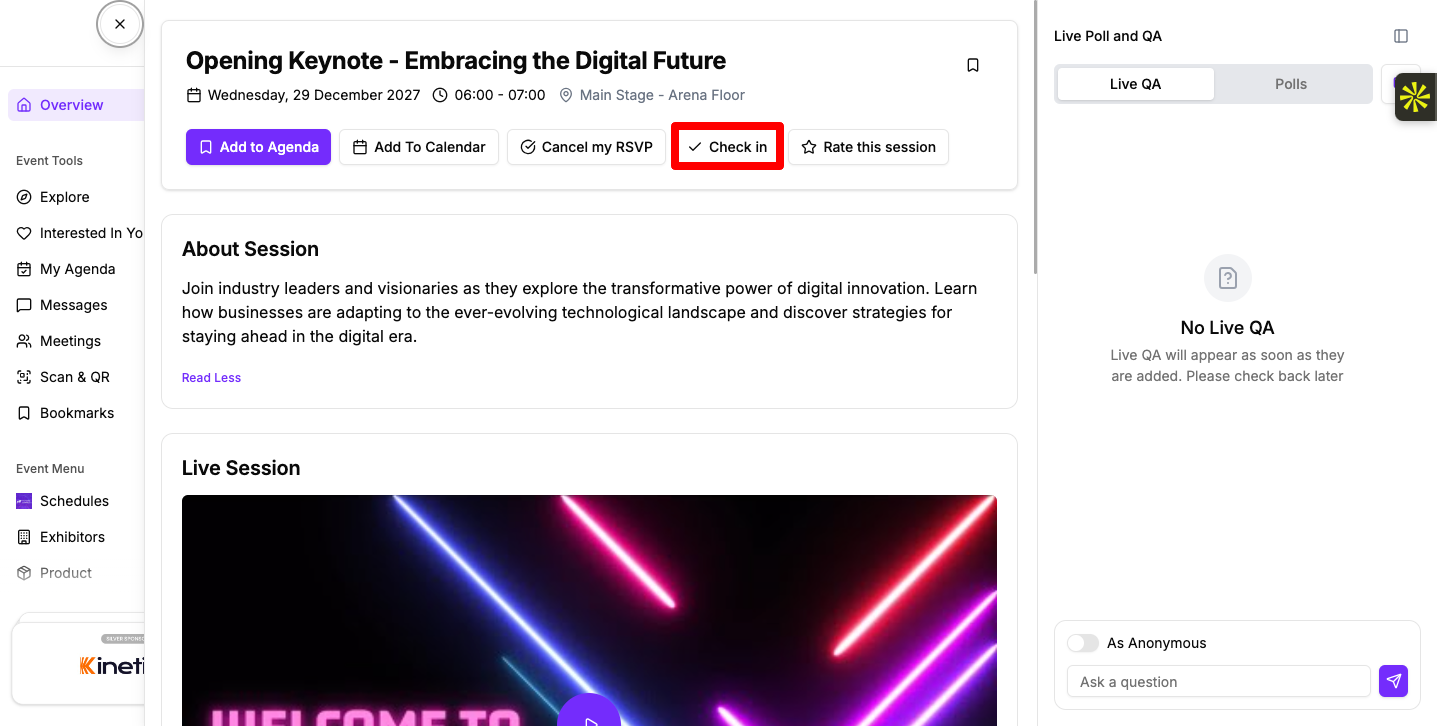Click the Add To Calendar button
Viewport: 1437px width, 726px height.
(419, 147)
